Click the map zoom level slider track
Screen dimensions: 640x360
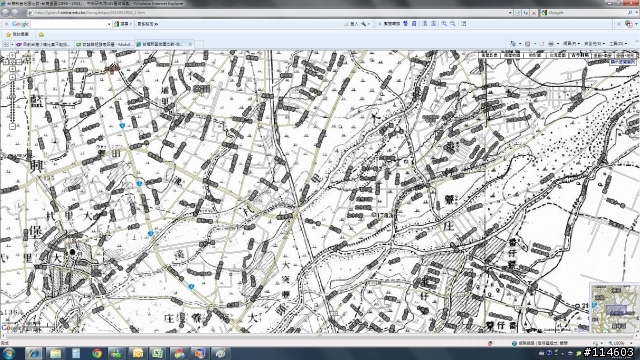13,102
